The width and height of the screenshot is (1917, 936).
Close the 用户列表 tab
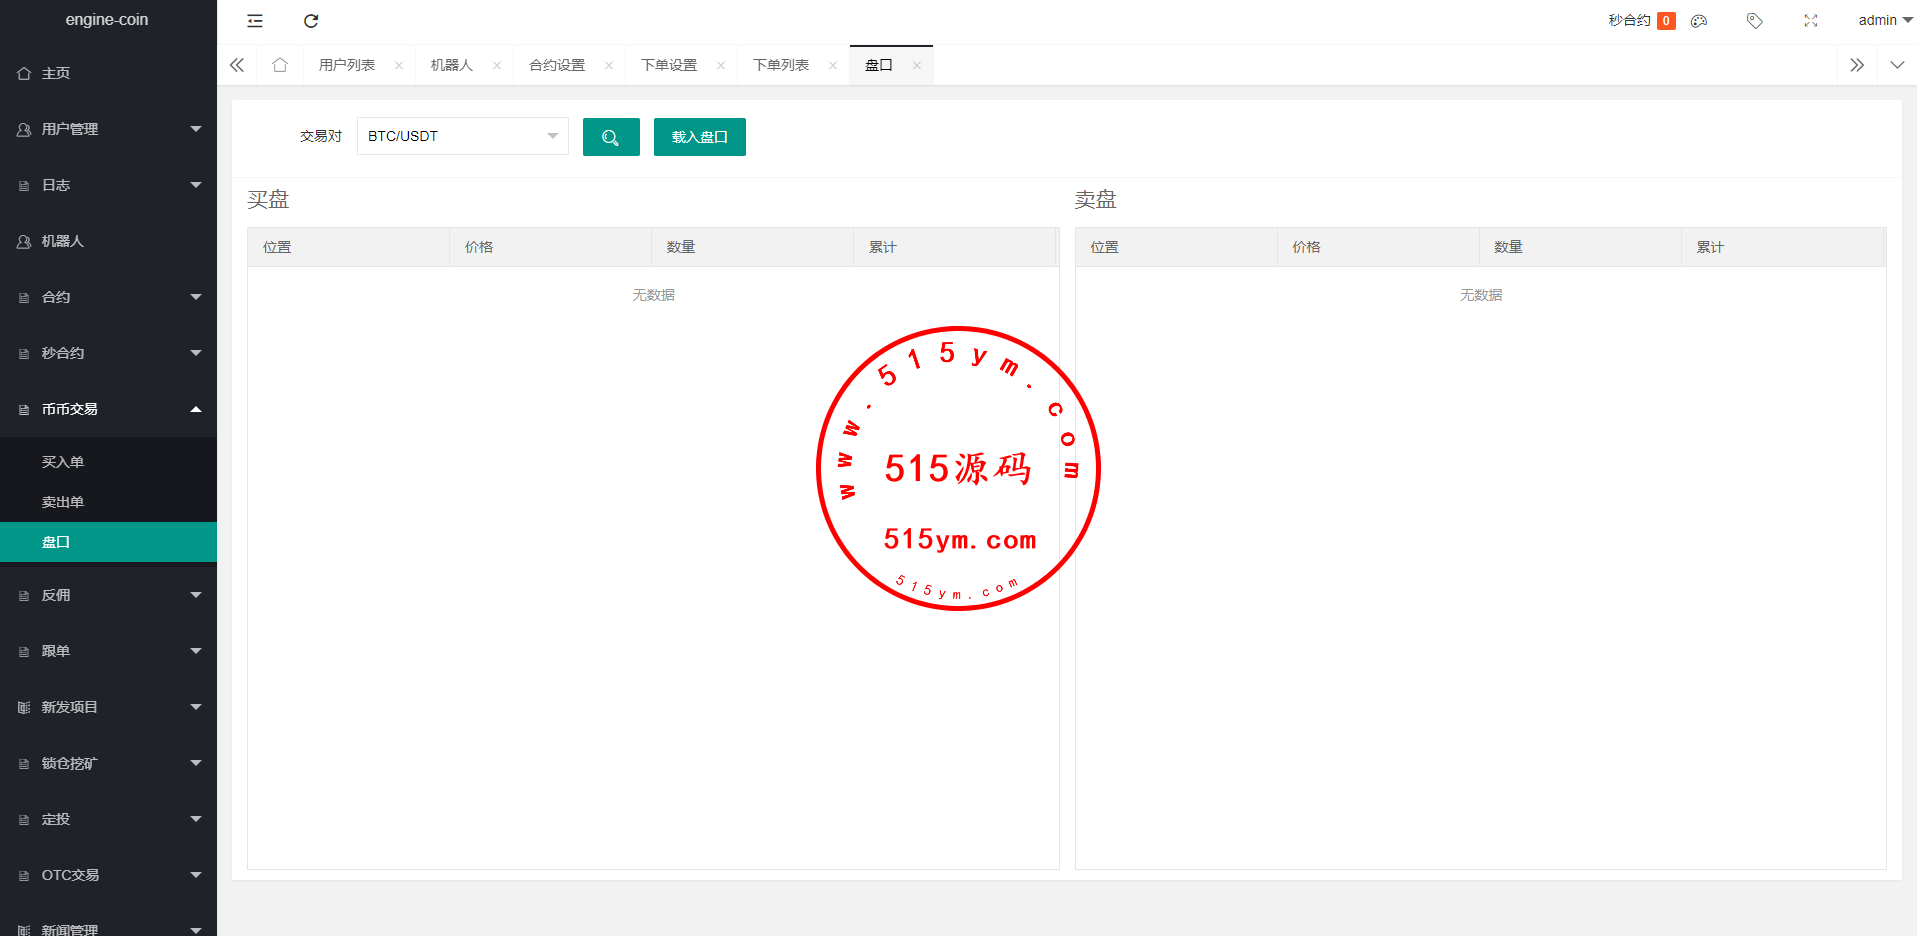(x=399, y=66)
